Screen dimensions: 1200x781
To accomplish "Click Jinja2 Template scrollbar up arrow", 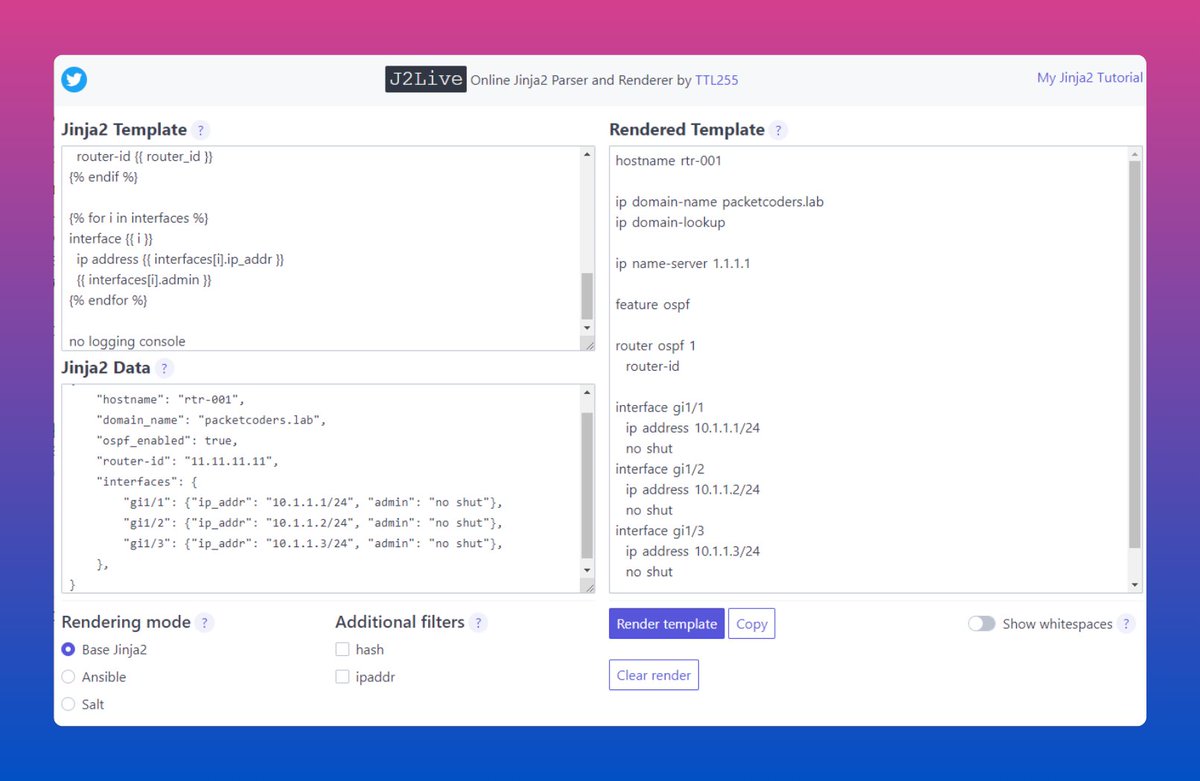I will (x=587, y=154).
